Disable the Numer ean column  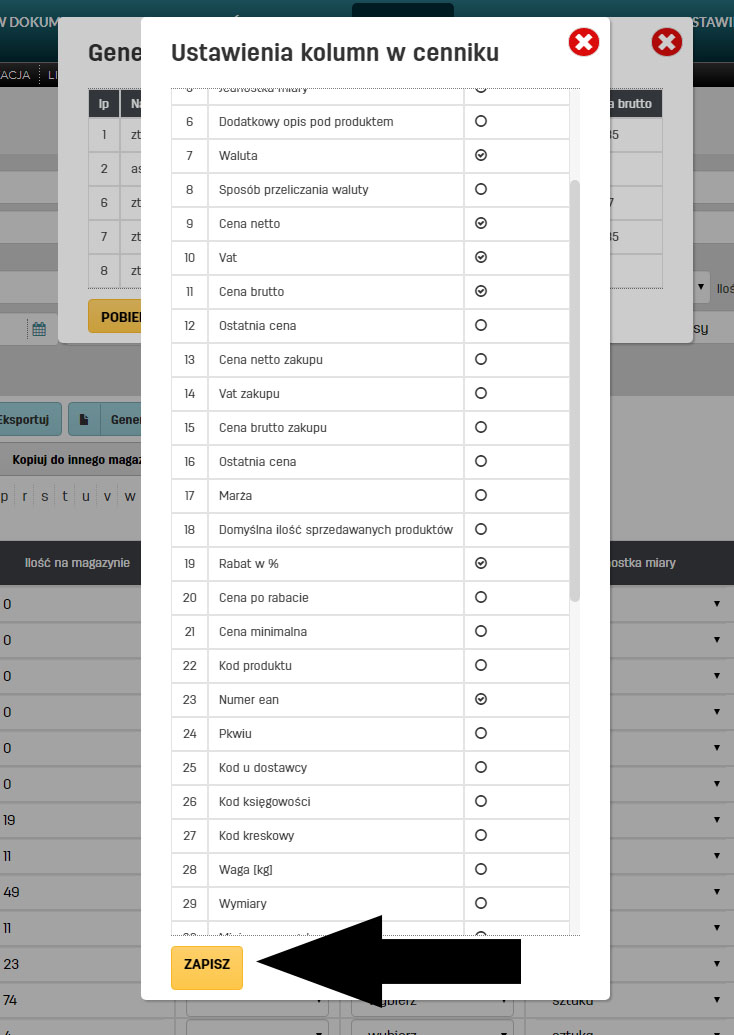(x=481, y=700)
